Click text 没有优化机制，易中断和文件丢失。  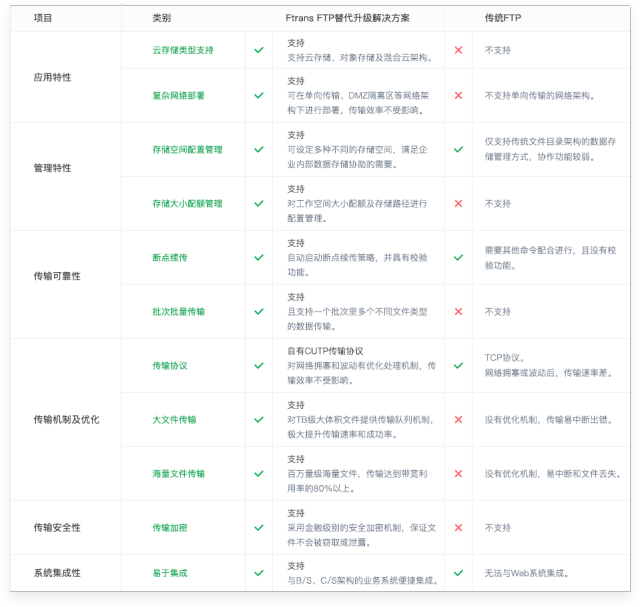pyautogui.click(x=553, y=474)
